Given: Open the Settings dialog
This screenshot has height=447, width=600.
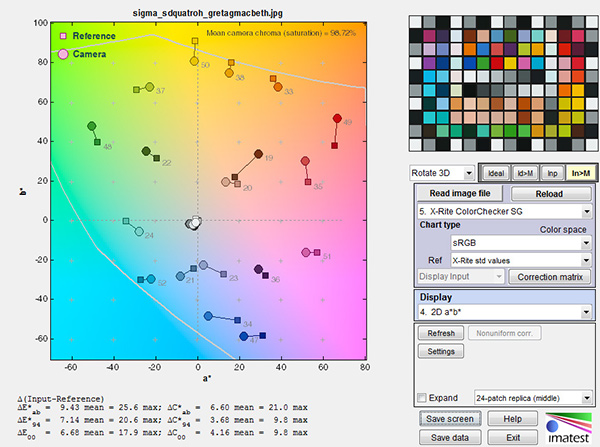Looking at the screenshot, I should (x=441, y=351).
